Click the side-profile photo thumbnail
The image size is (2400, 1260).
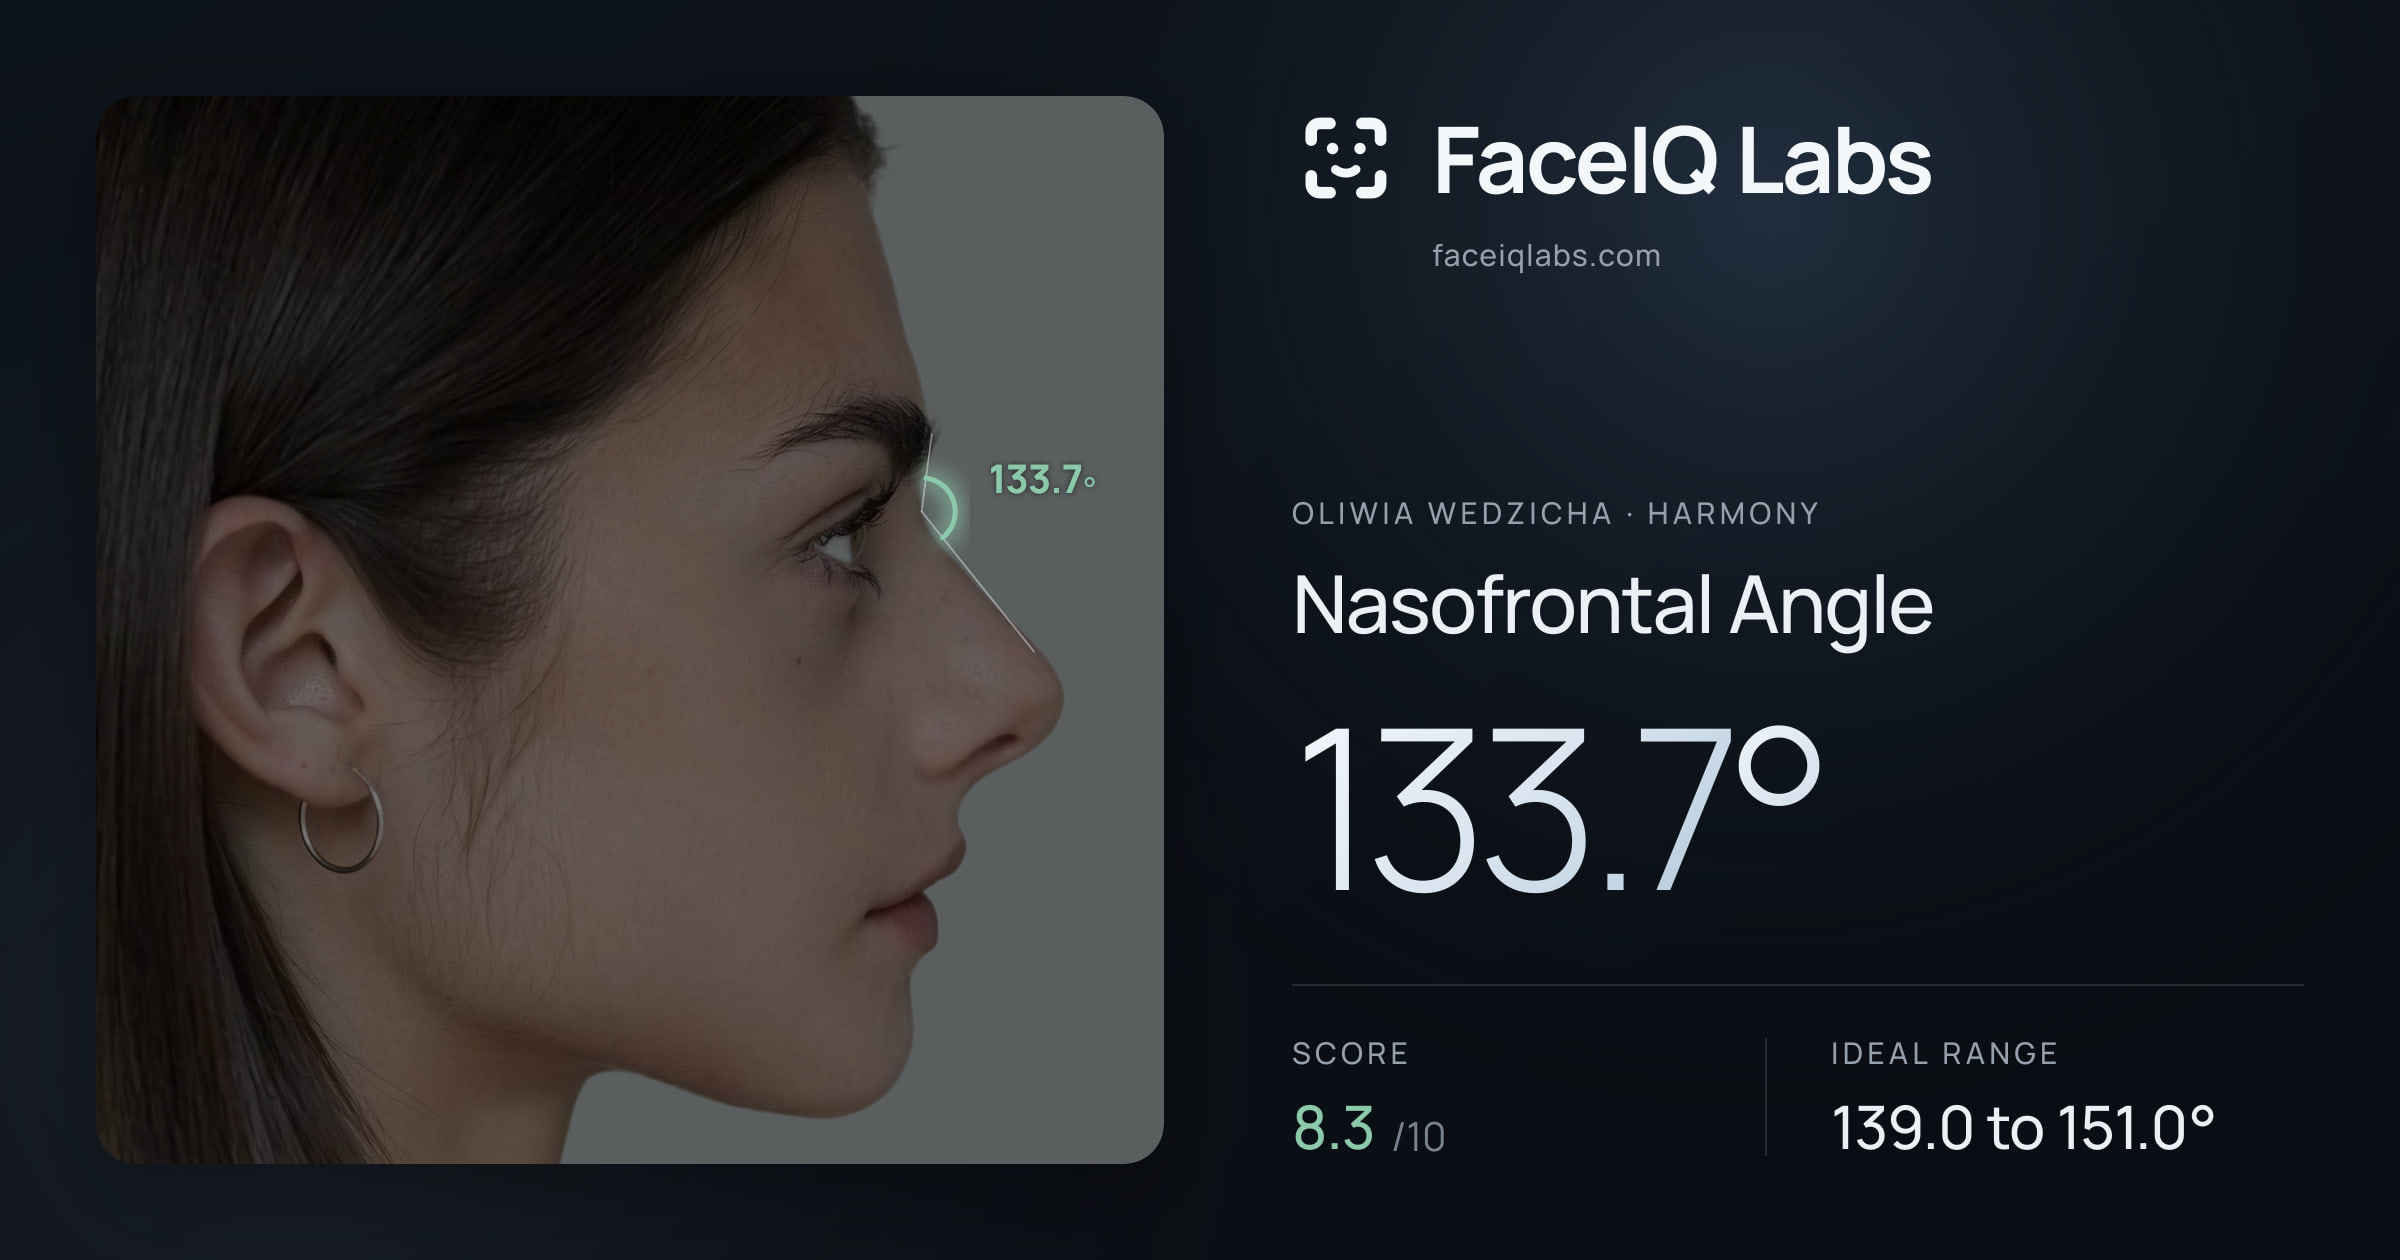click(x=630, y=630)
